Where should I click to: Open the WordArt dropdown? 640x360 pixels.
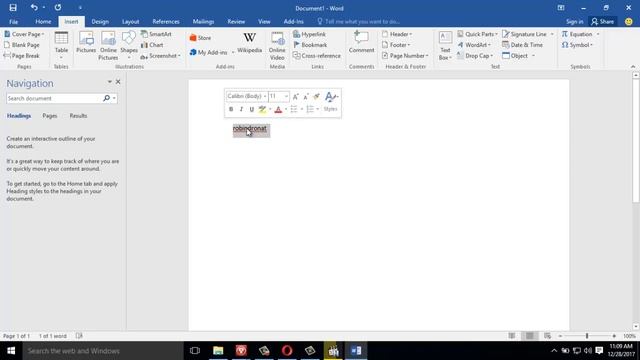point(474,45)
